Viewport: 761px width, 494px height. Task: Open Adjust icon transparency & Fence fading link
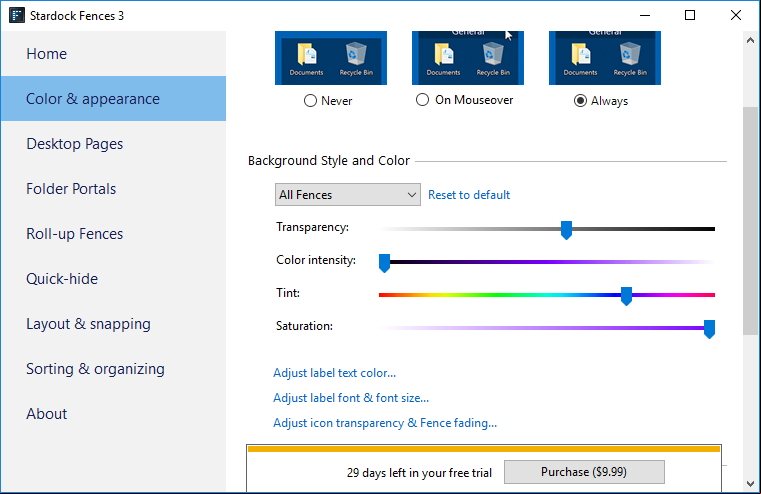[385, 423]
